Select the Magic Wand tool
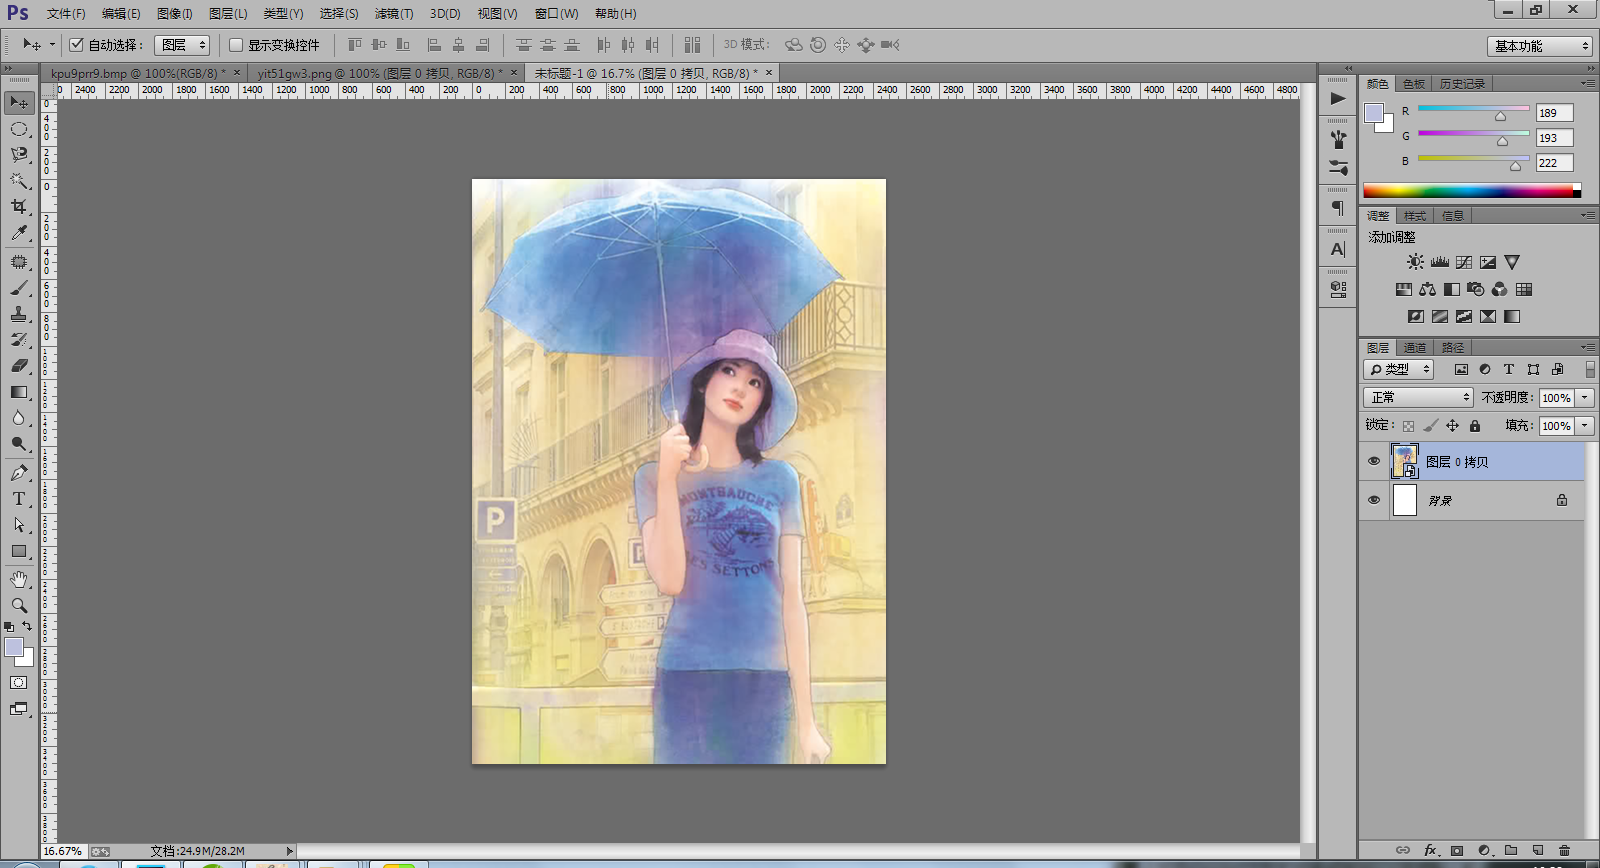This screenshot has width=1600, height=868. [19, 181]
